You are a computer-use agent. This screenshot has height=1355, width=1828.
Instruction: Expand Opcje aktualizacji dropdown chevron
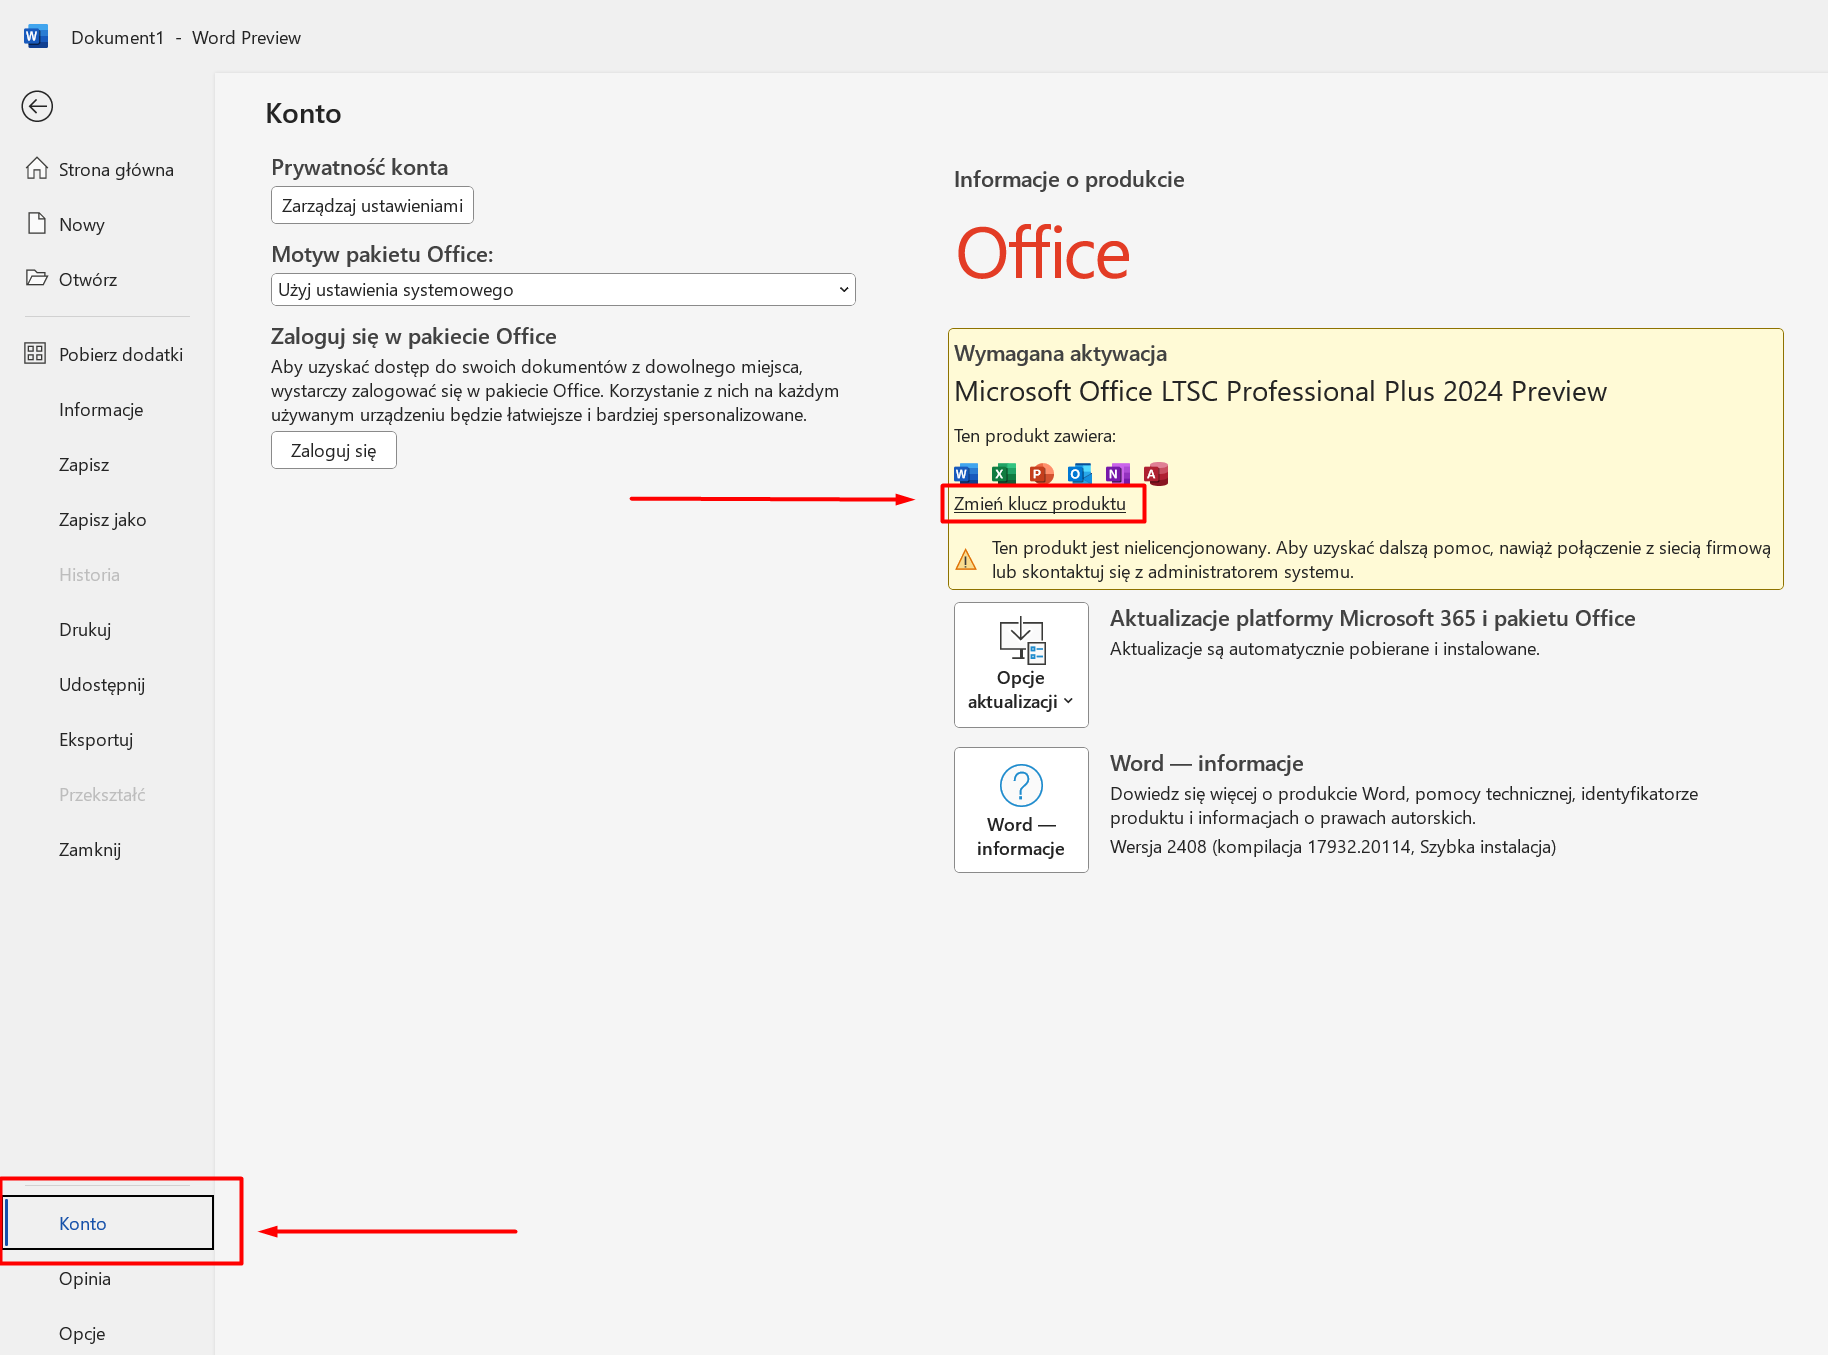pos(1068,701)
